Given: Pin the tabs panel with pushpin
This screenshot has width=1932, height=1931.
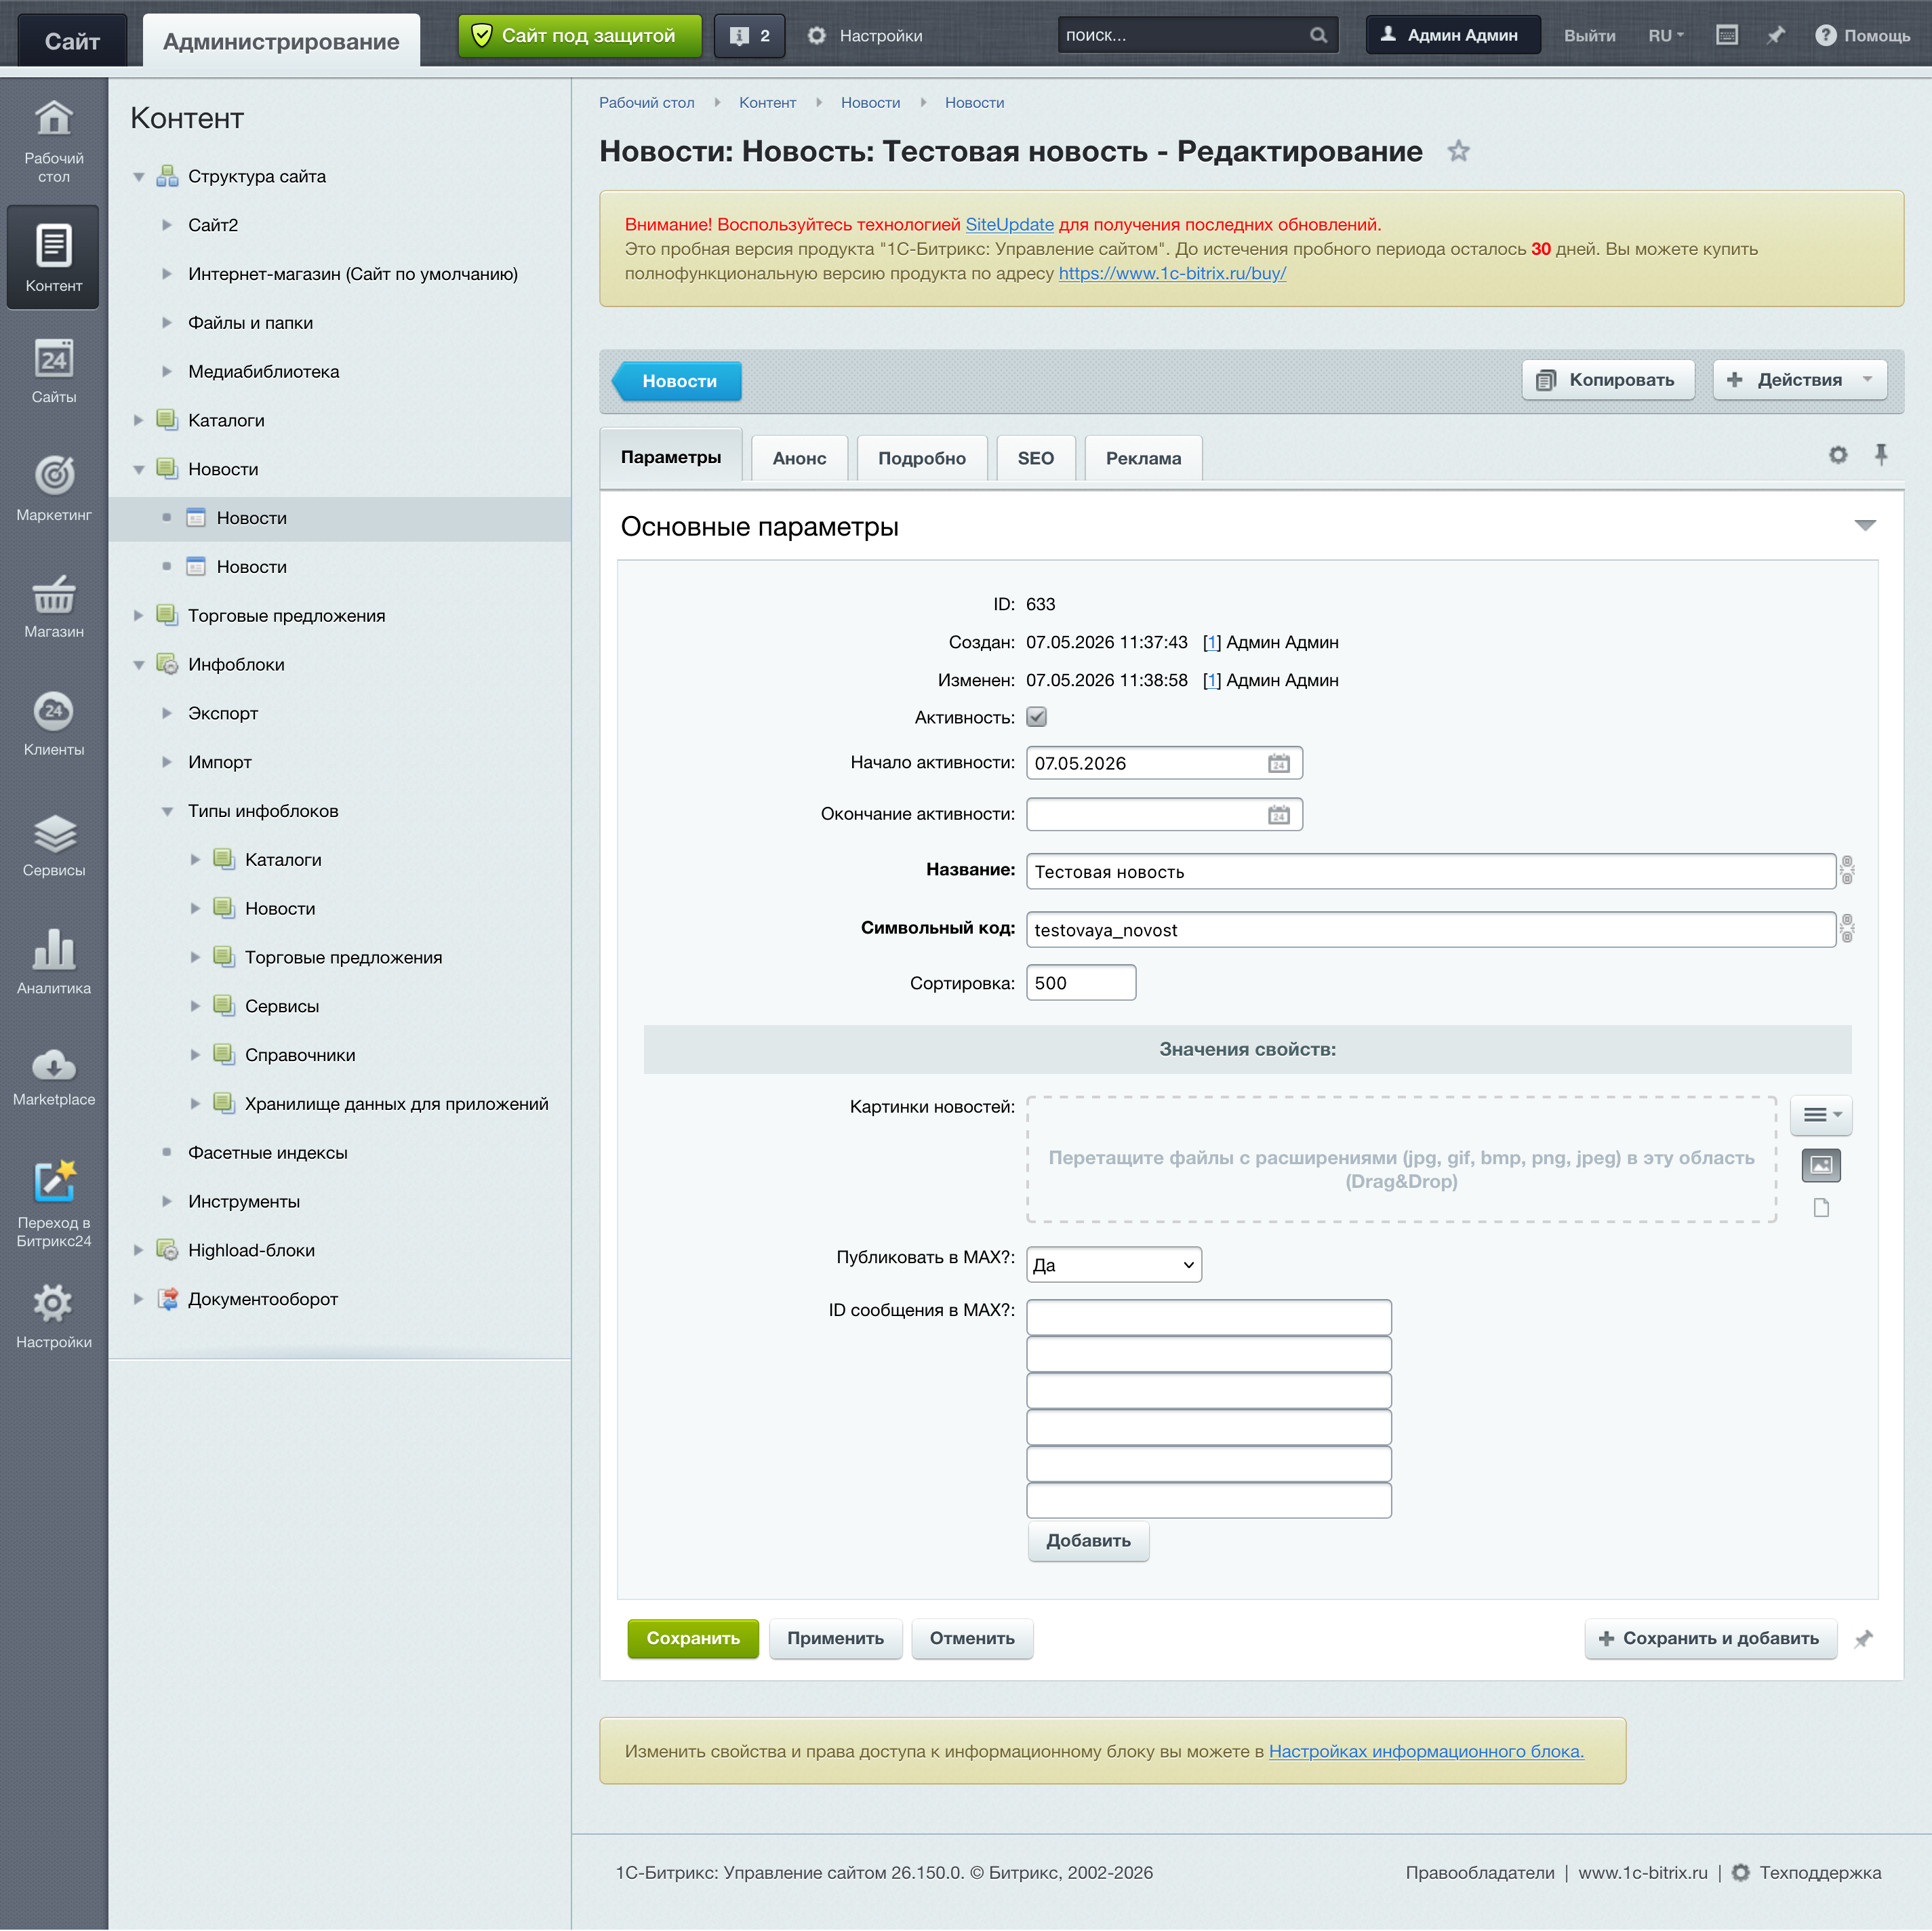Looking at the screenshot, I should 1880,455.
